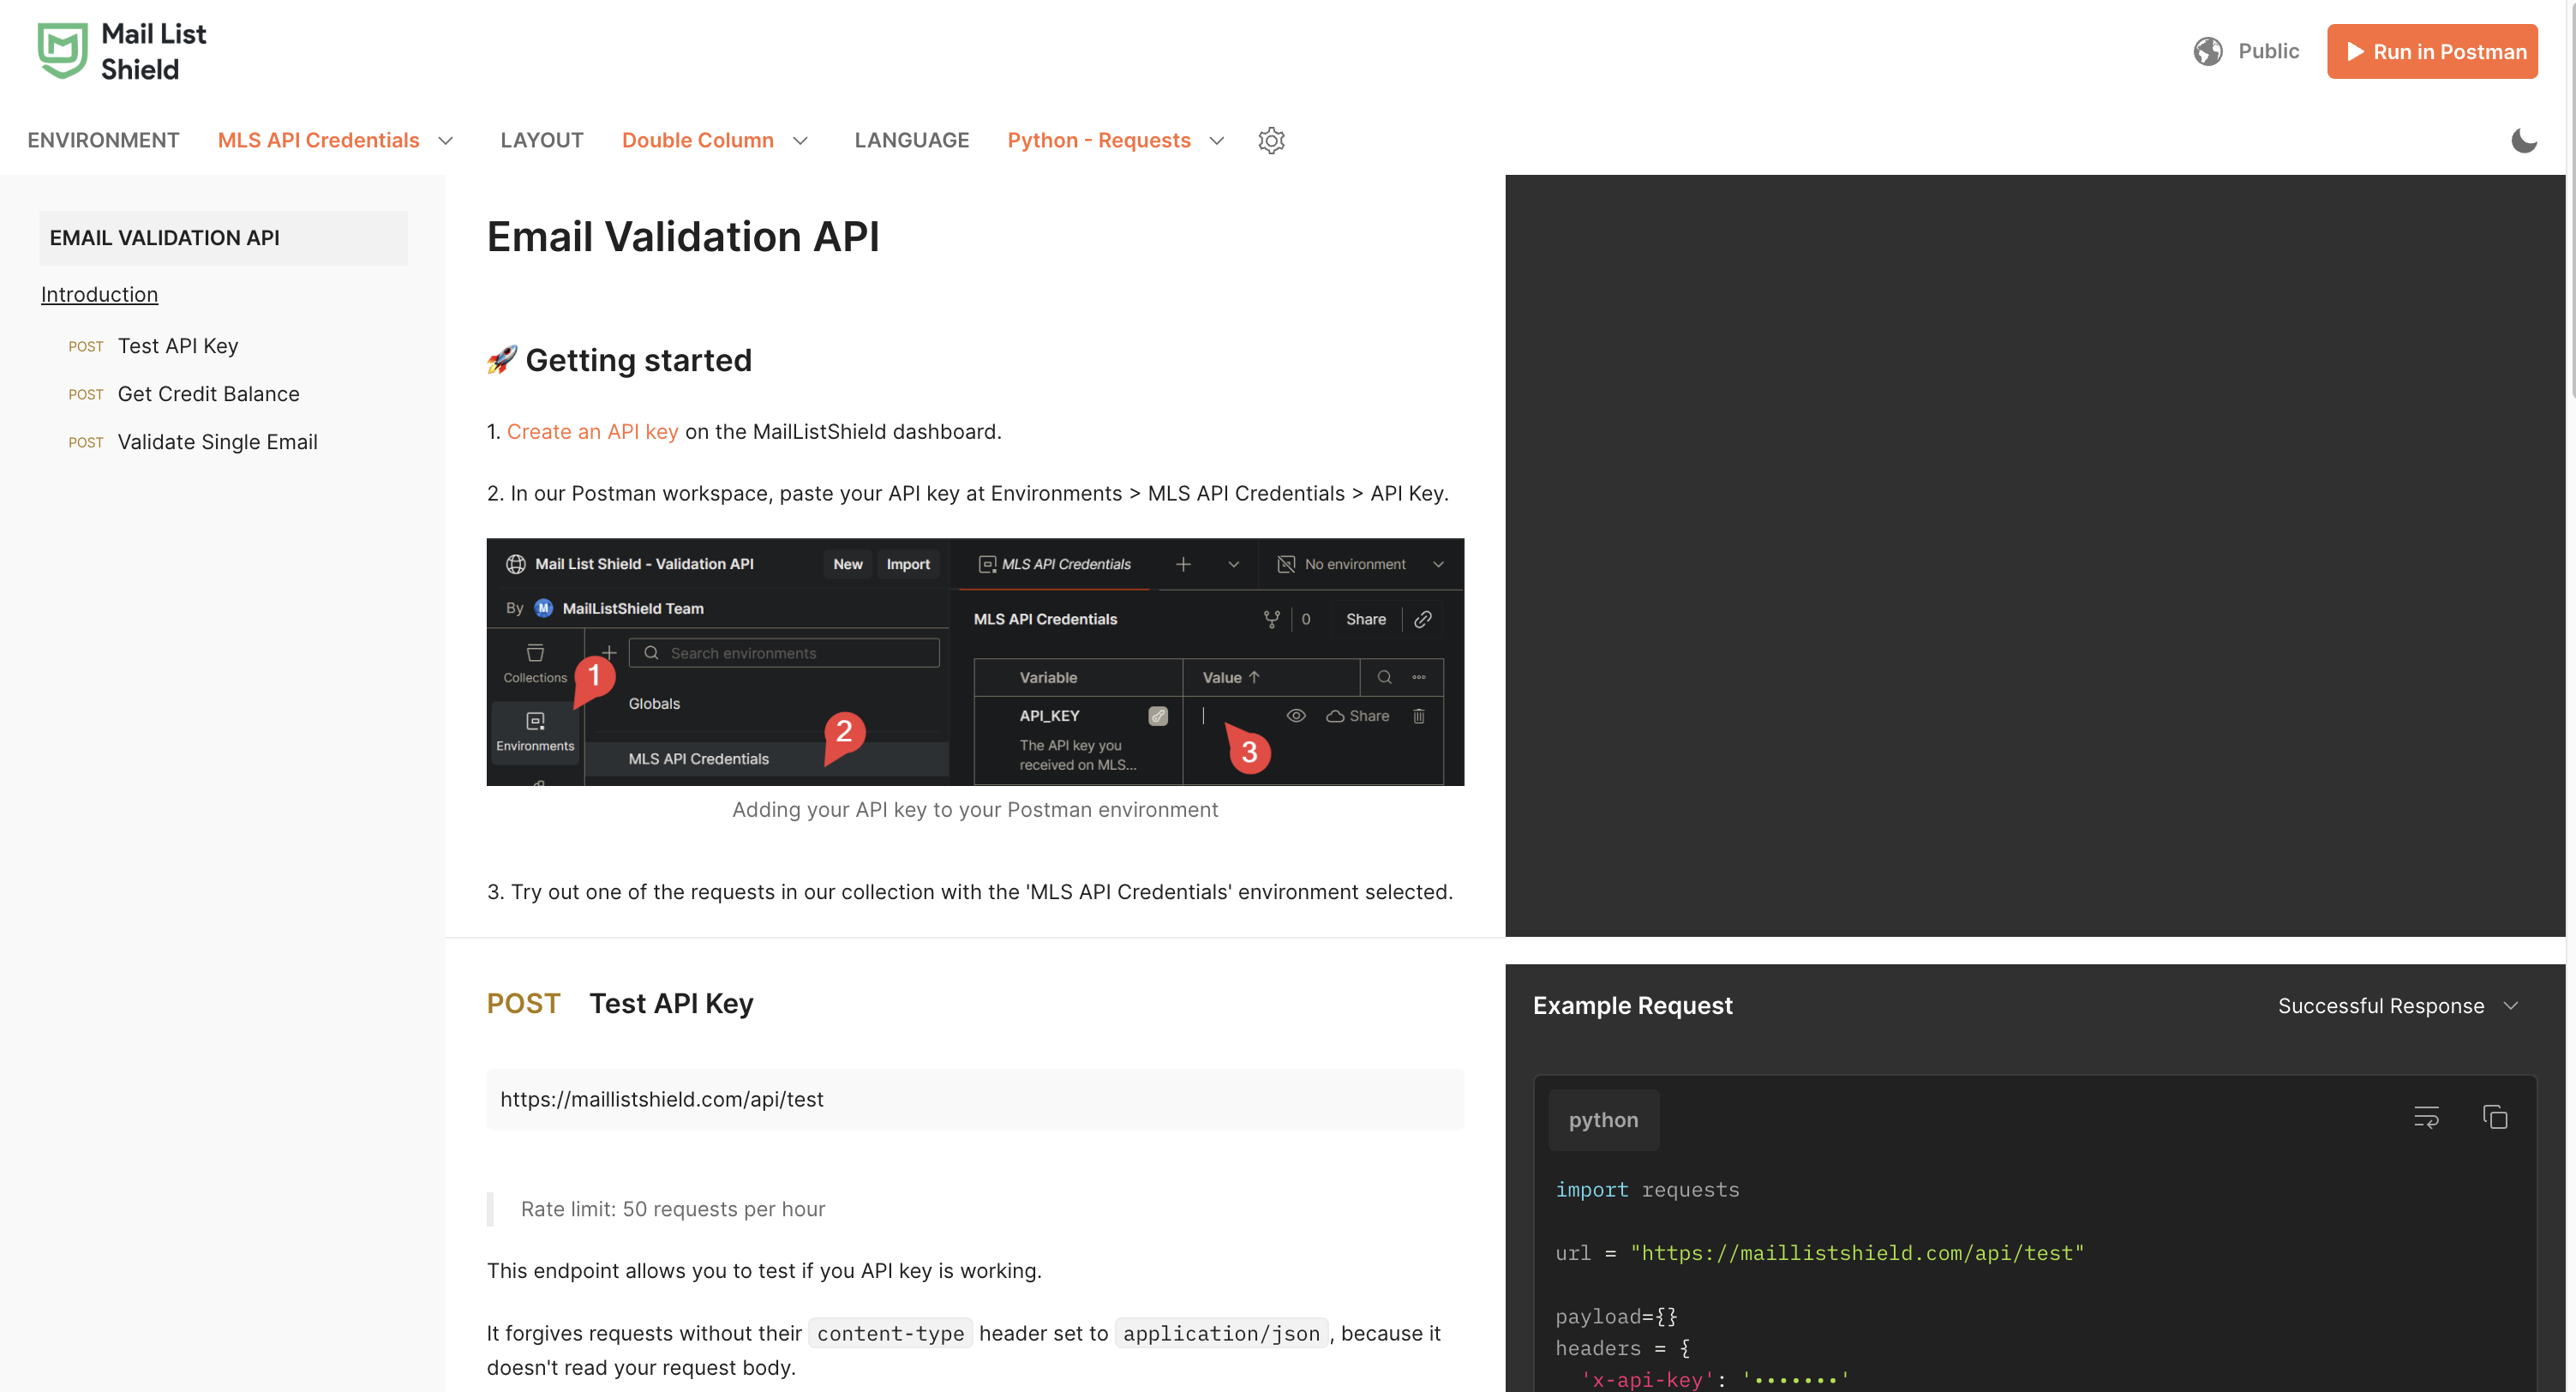The height and width of the screenshot is (1392, 2576).
Task: Toggle dark mode moon icon
Action: [2524, 140]
